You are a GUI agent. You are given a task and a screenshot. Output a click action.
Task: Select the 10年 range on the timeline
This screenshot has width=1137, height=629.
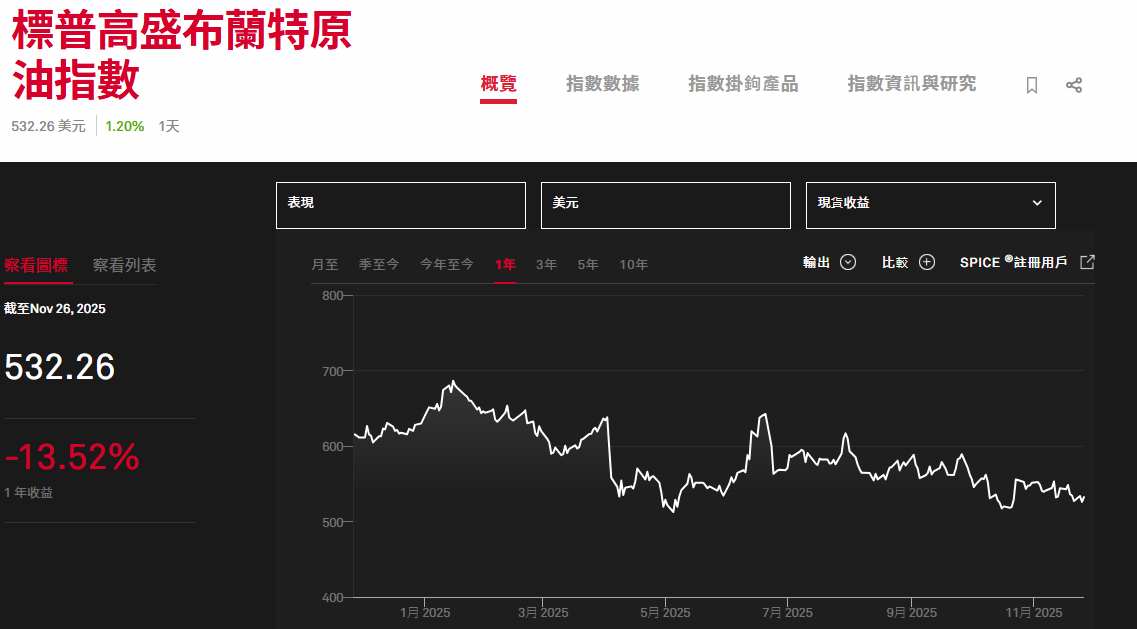(x=633, y=264)
